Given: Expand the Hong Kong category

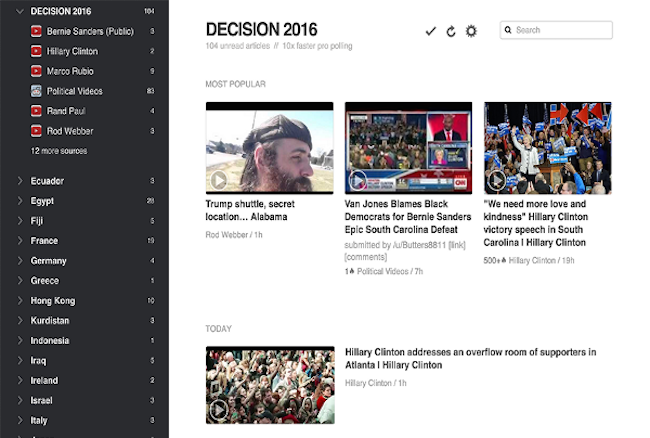Looking at the screenshot, I should [19, 300].
